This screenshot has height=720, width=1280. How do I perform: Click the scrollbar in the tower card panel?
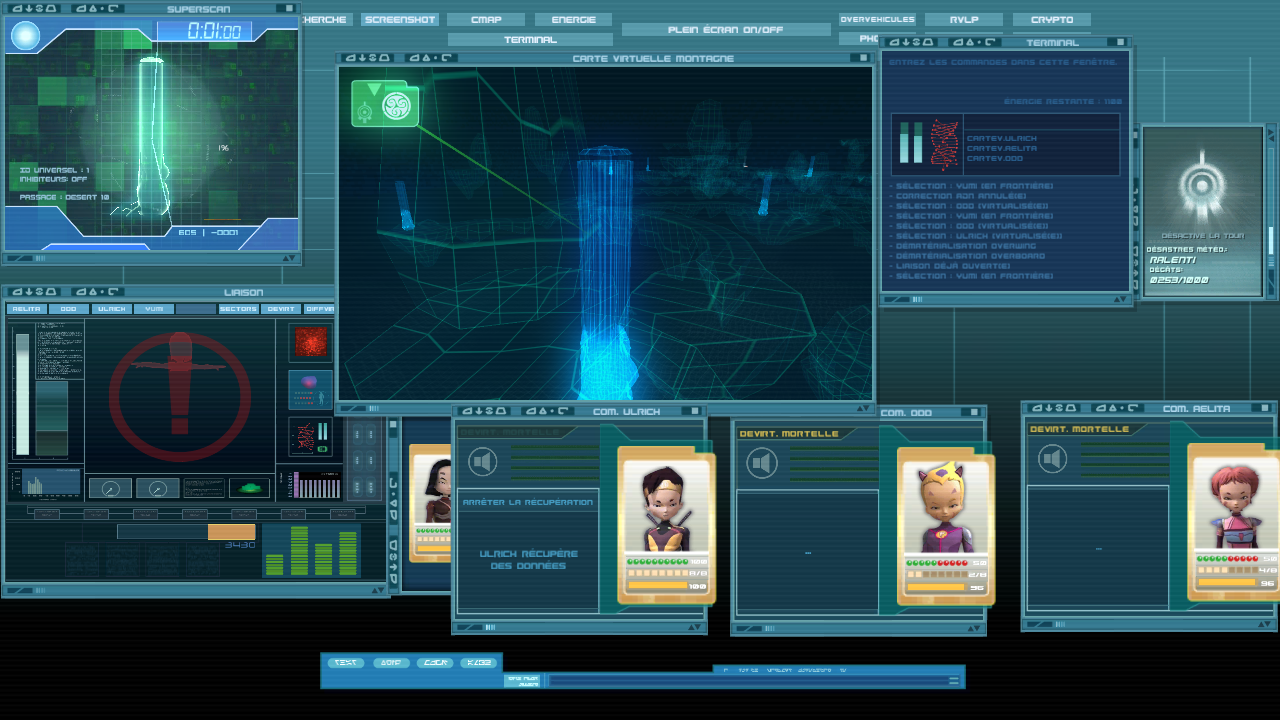pos(1271,240)
